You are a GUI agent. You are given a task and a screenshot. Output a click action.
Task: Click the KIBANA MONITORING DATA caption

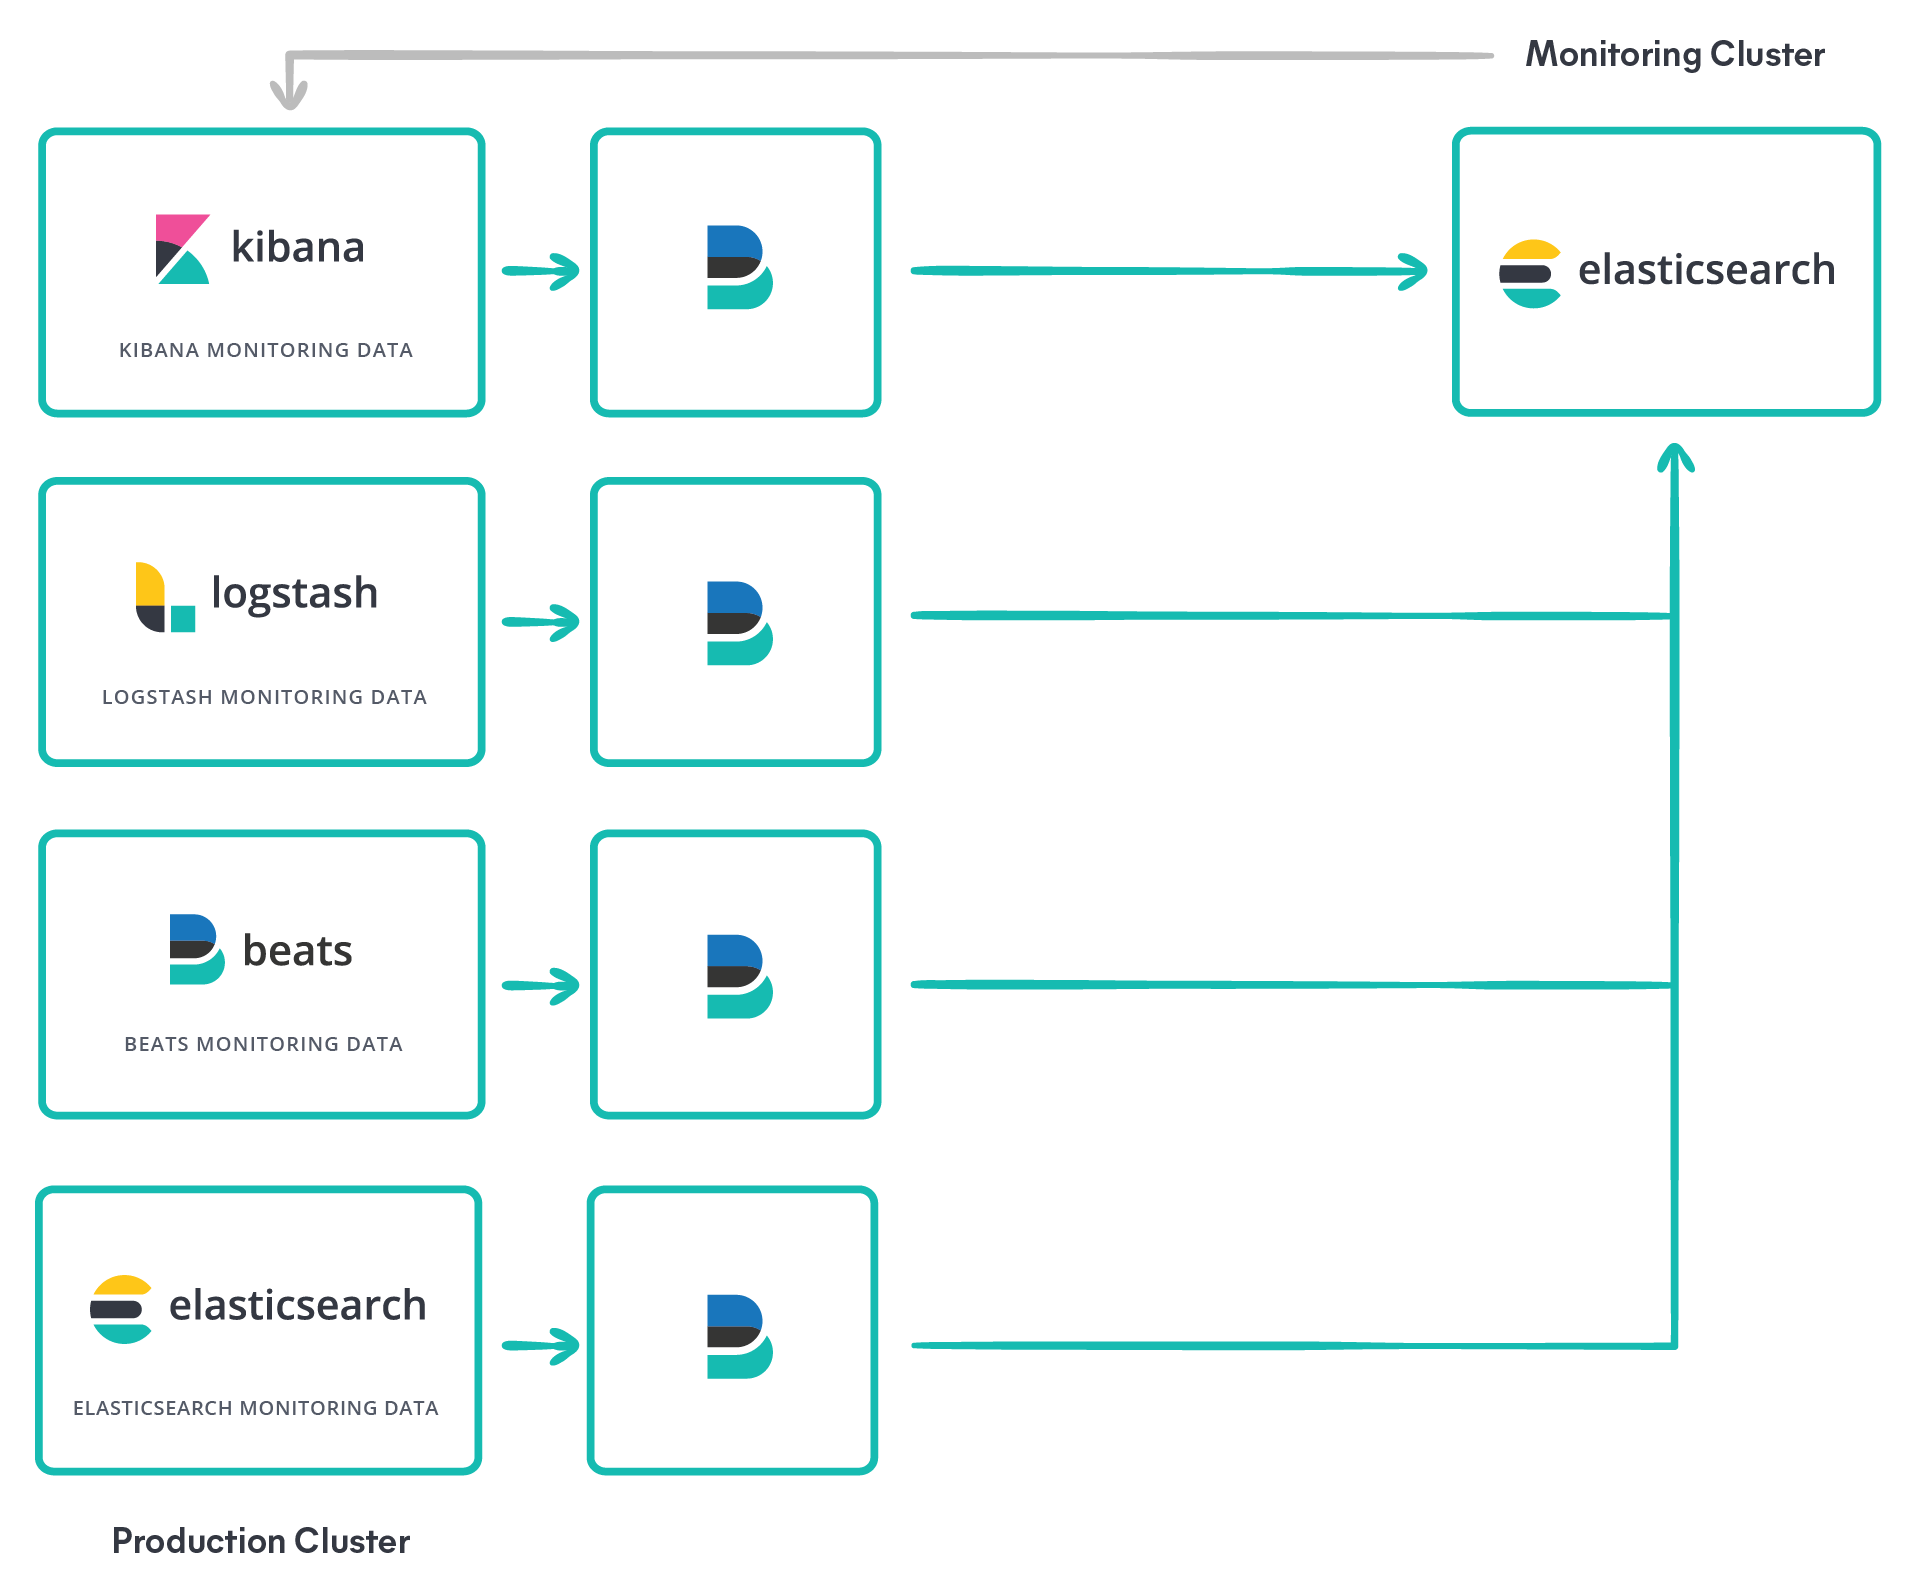tap(265, 350)
